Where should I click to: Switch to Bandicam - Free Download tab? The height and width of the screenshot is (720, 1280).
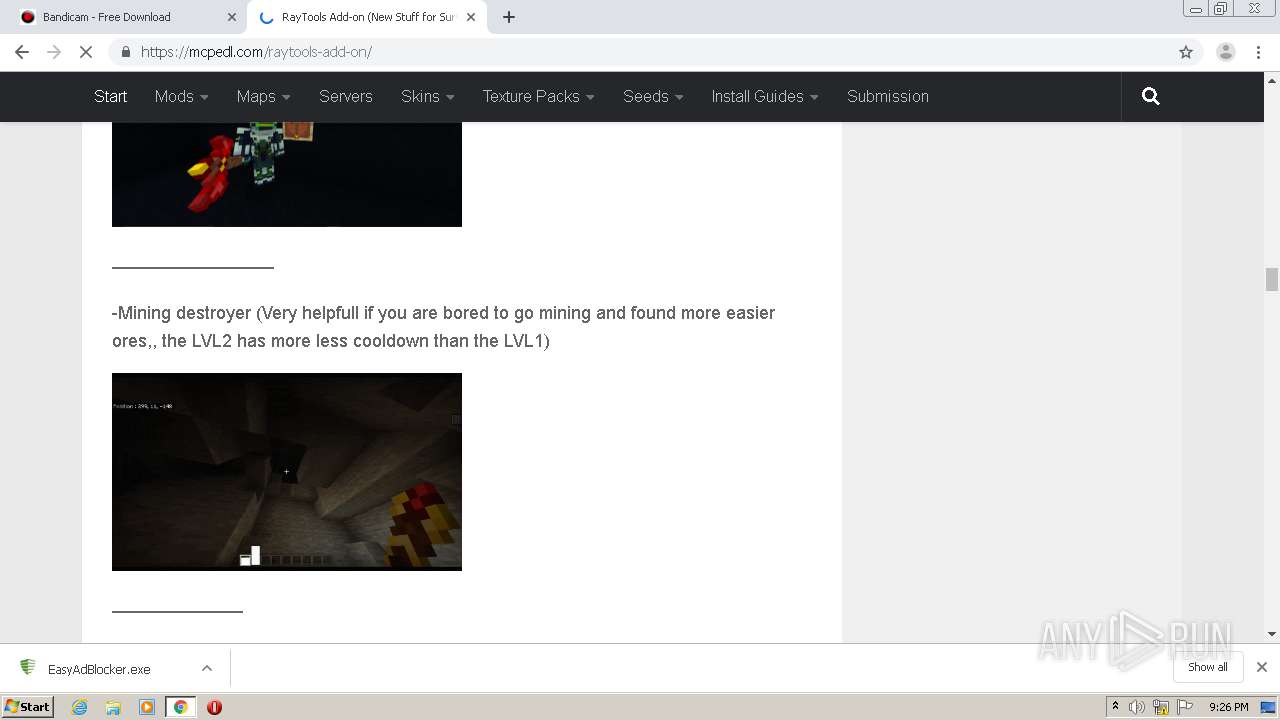(x=125, y=17)
